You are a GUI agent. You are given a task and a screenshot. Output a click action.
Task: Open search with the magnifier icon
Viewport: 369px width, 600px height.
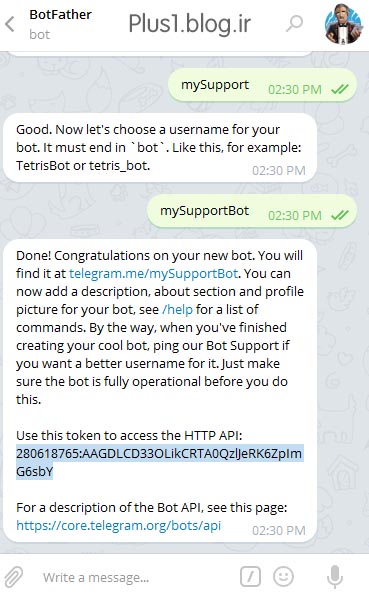click(295, 24)
